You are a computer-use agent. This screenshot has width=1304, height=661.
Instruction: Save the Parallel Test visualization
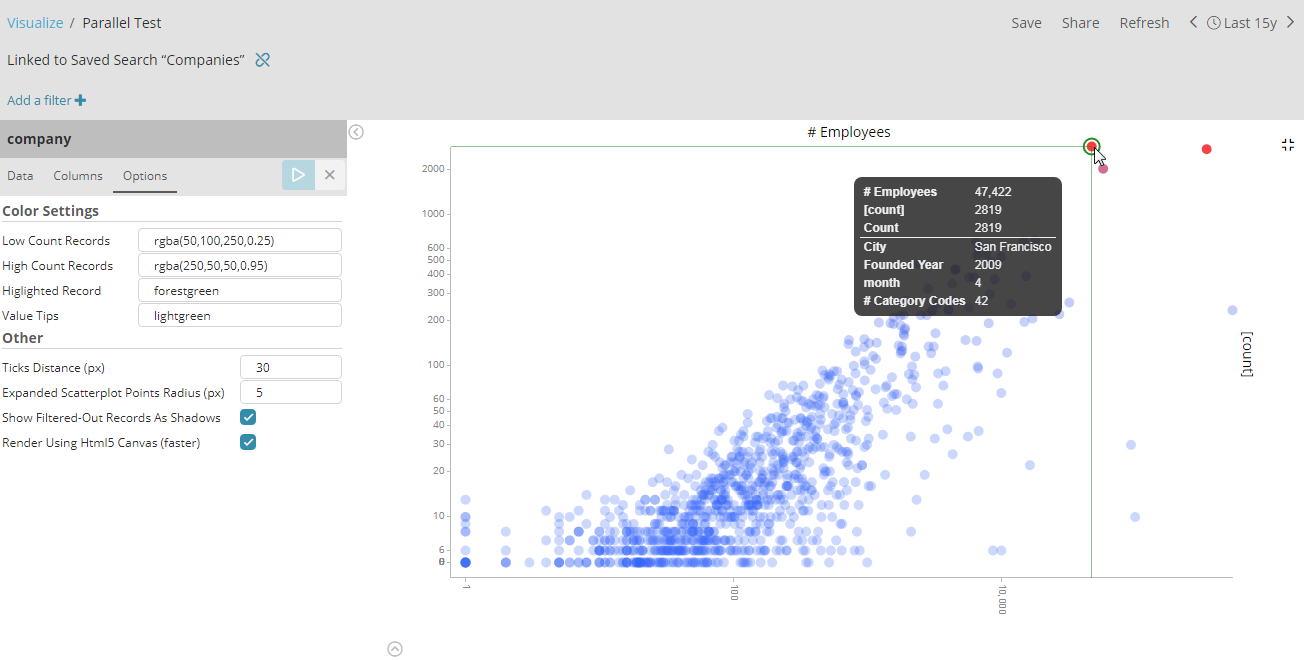click(1026, 21)
